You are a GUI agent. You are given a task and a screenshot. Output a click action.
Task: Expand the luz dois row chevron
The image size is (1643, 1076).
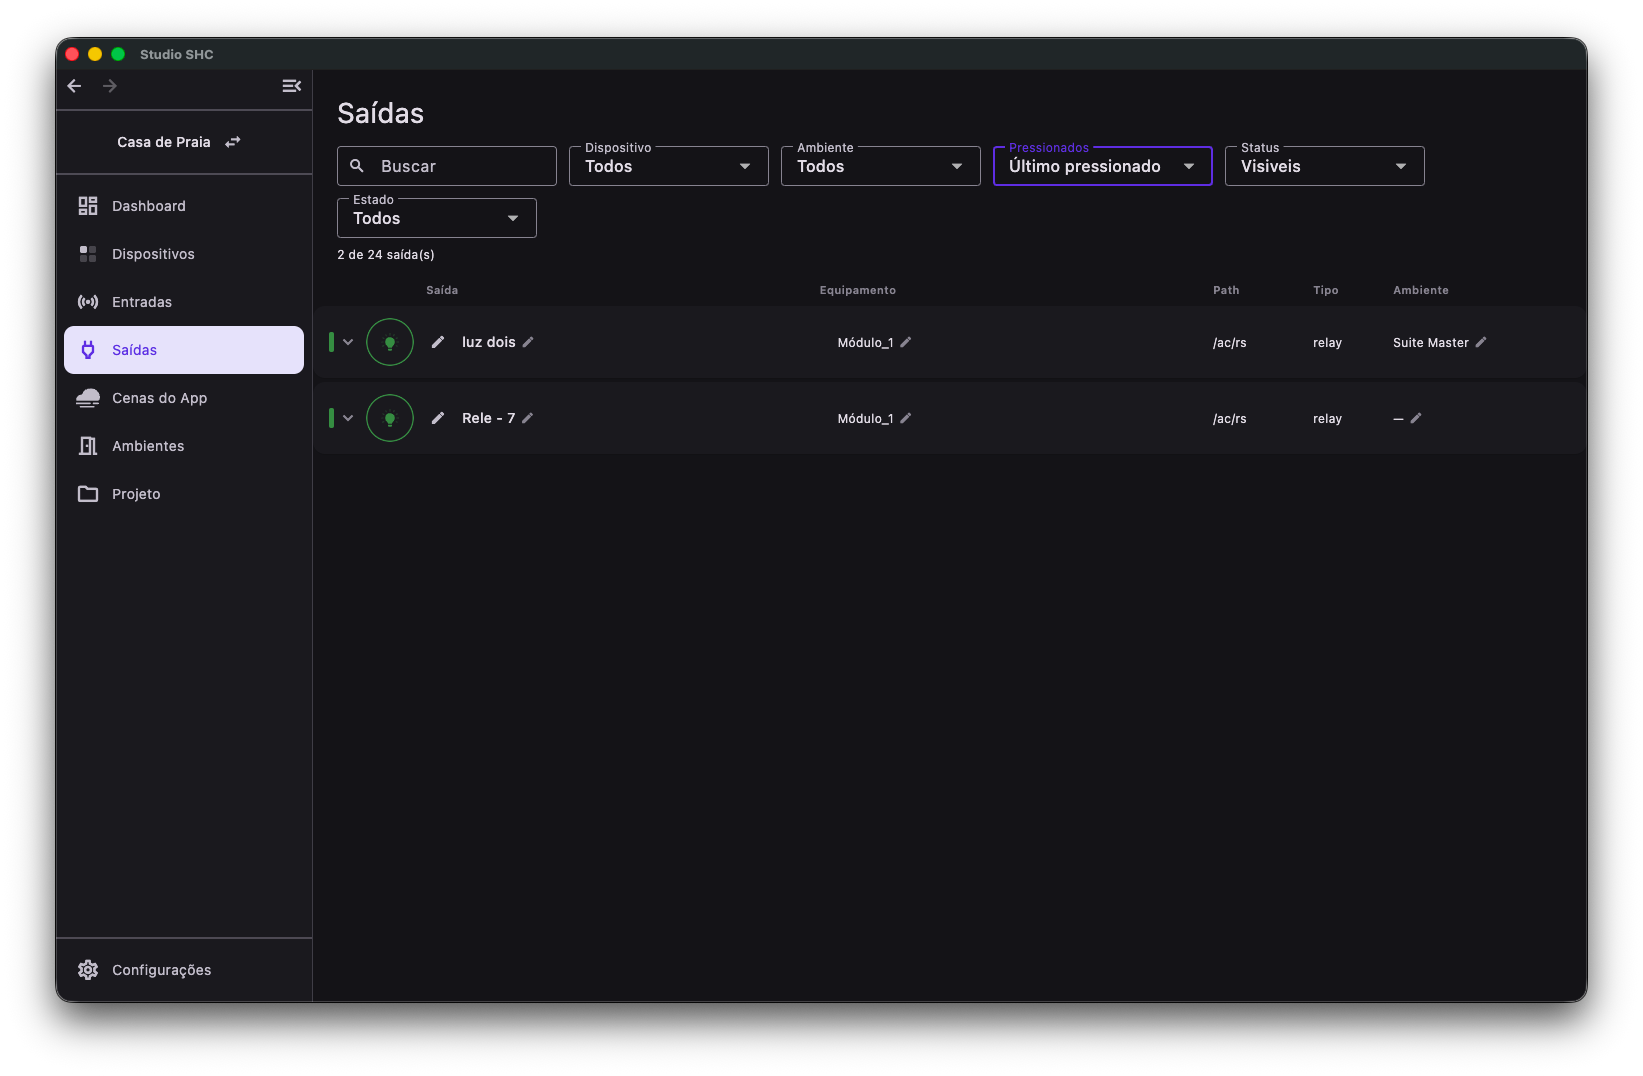click(x=348, y=342)
